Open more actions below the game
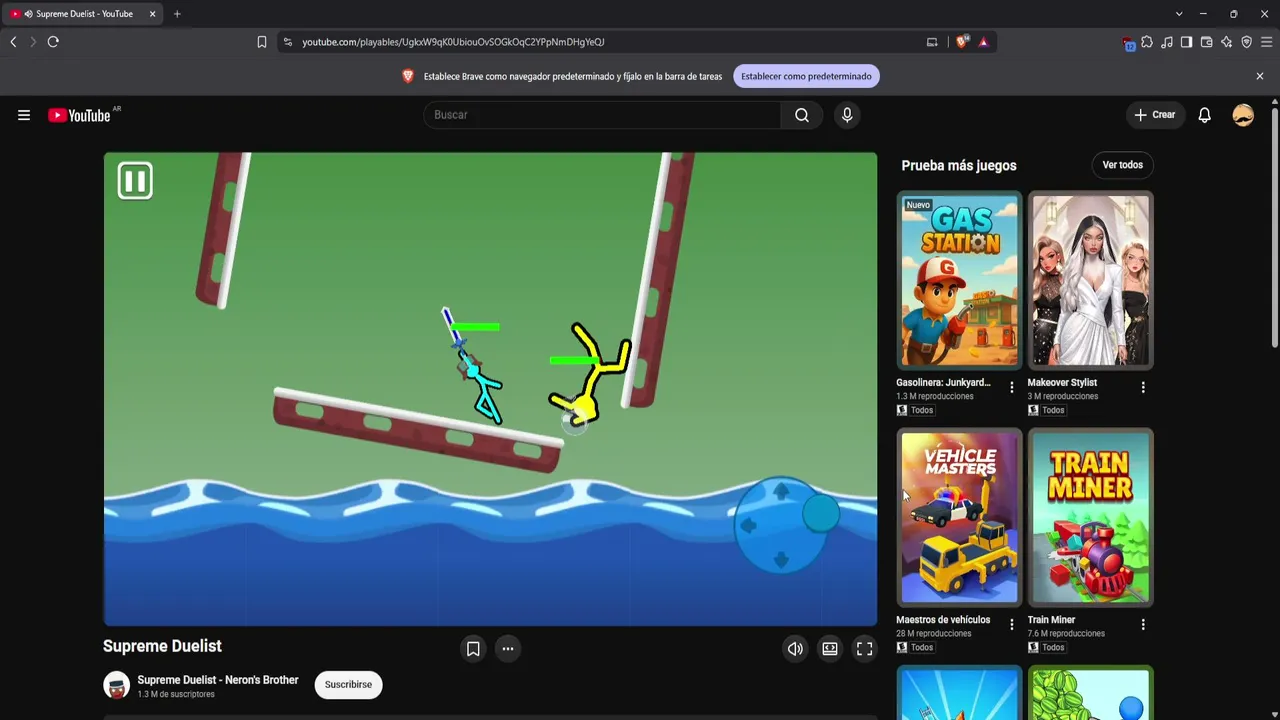The image size is (1280, 720). coord(508,649)
